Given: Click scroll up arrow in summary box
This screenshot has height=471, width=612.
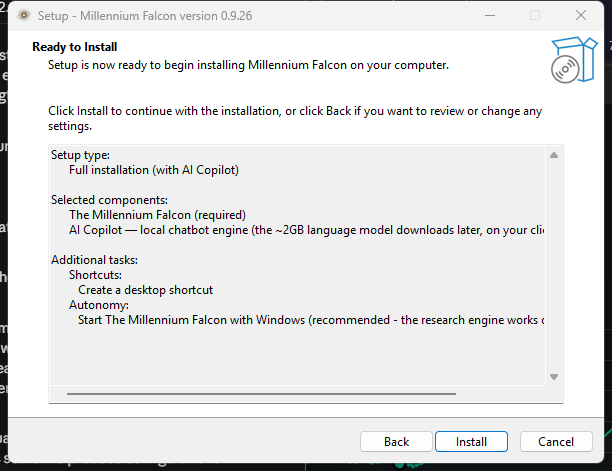Looking at the screenshot, I should (x=554, y=155).
